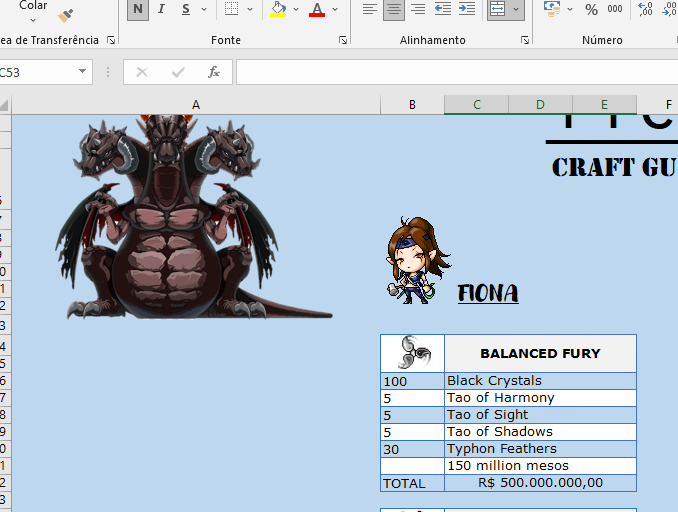Screen dimensions: 678x512
Task: Select column F header
Action: pyautogui.click(x=658, y=105)
